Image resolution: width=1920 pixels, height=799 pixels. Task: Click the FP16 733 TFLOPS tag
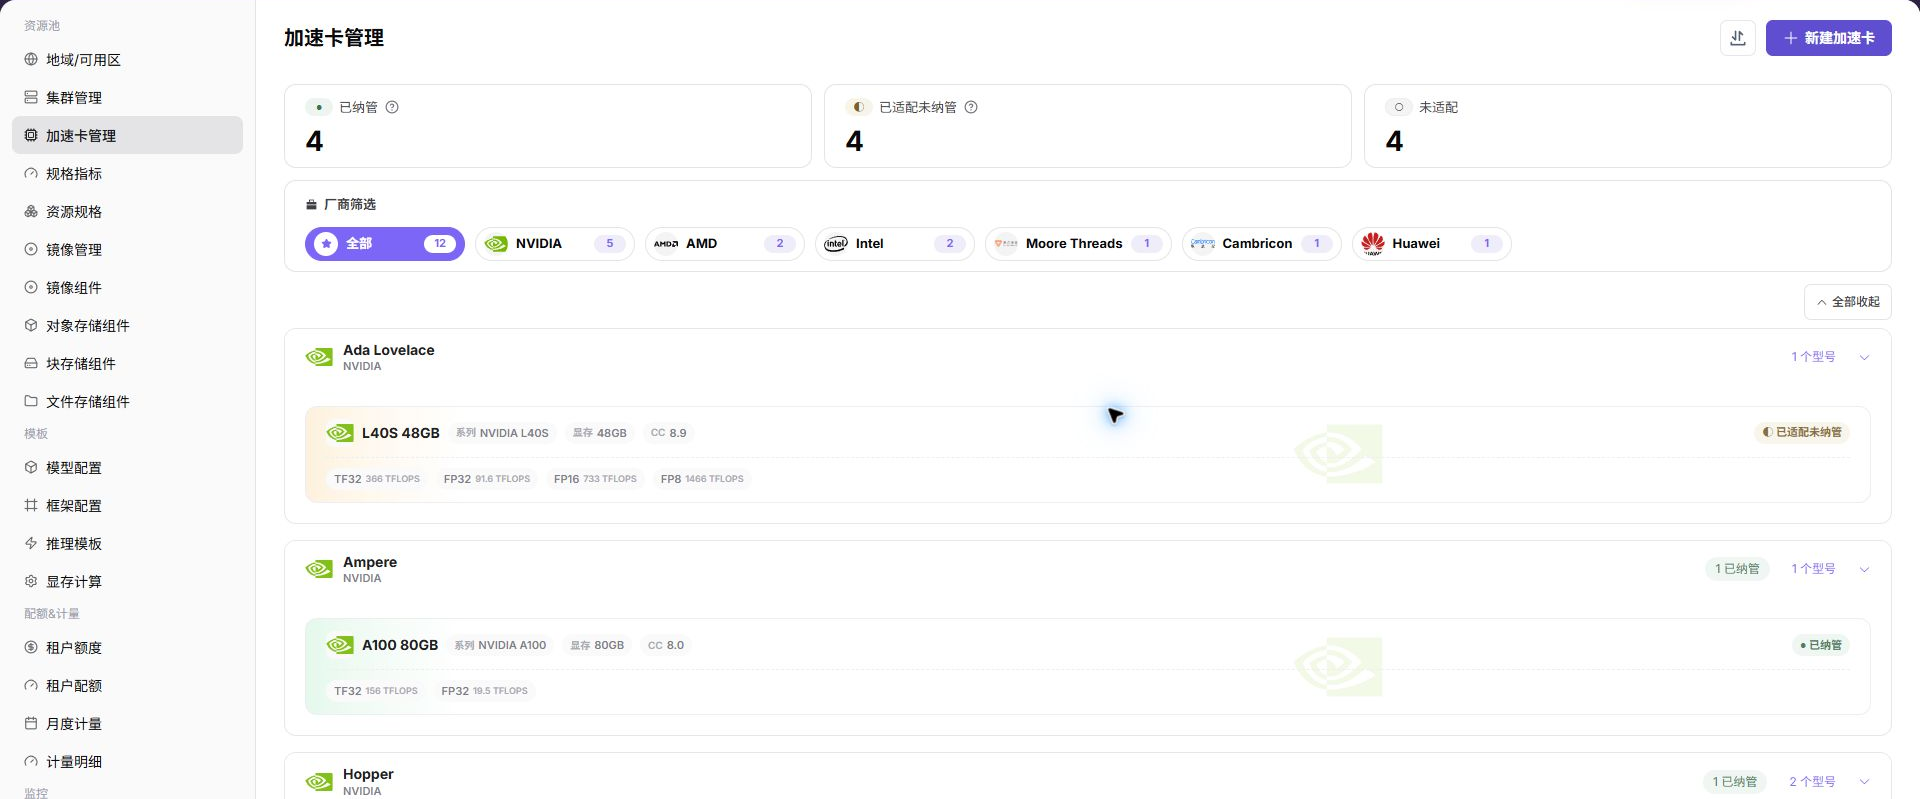(595, 479)
